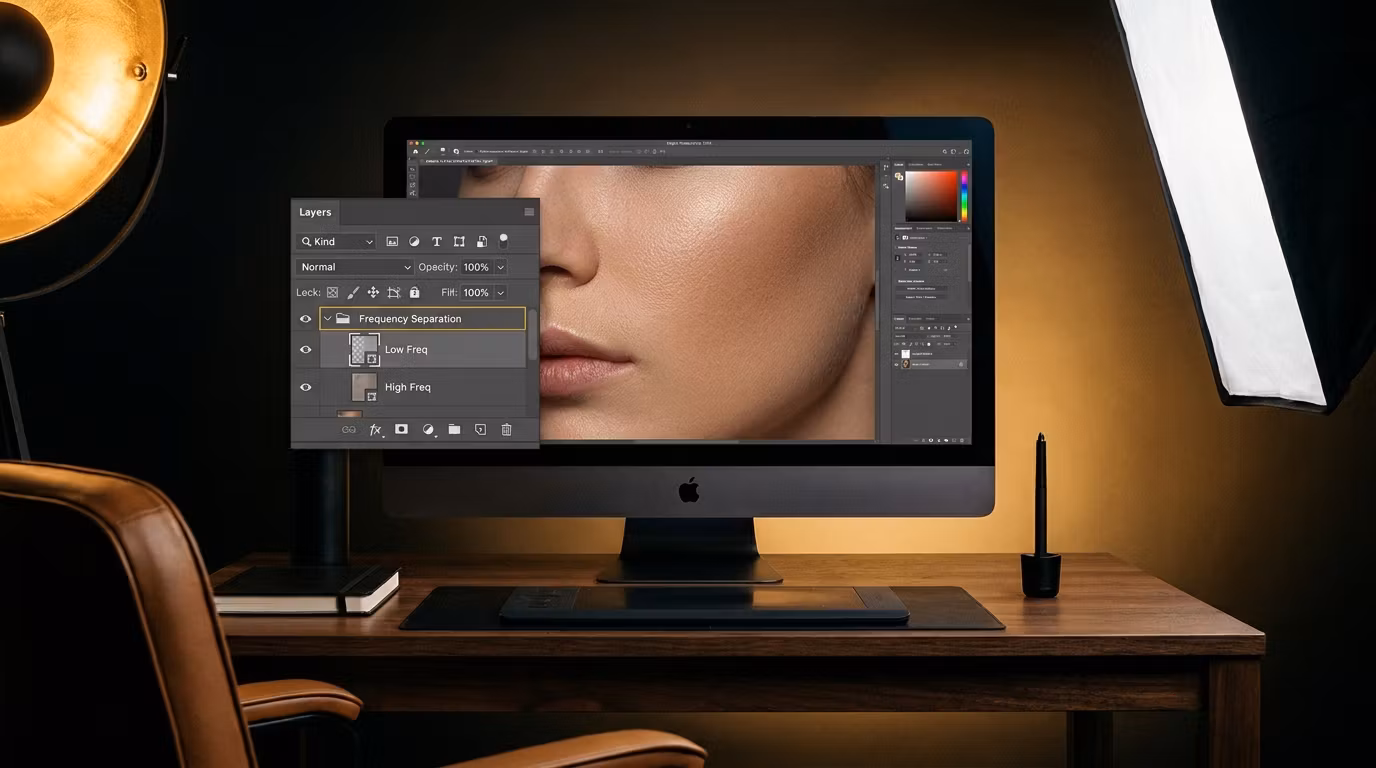Open Layers panel hamburger menu
This screenshot has width=1376, height=768.
[x=529, y=212]
